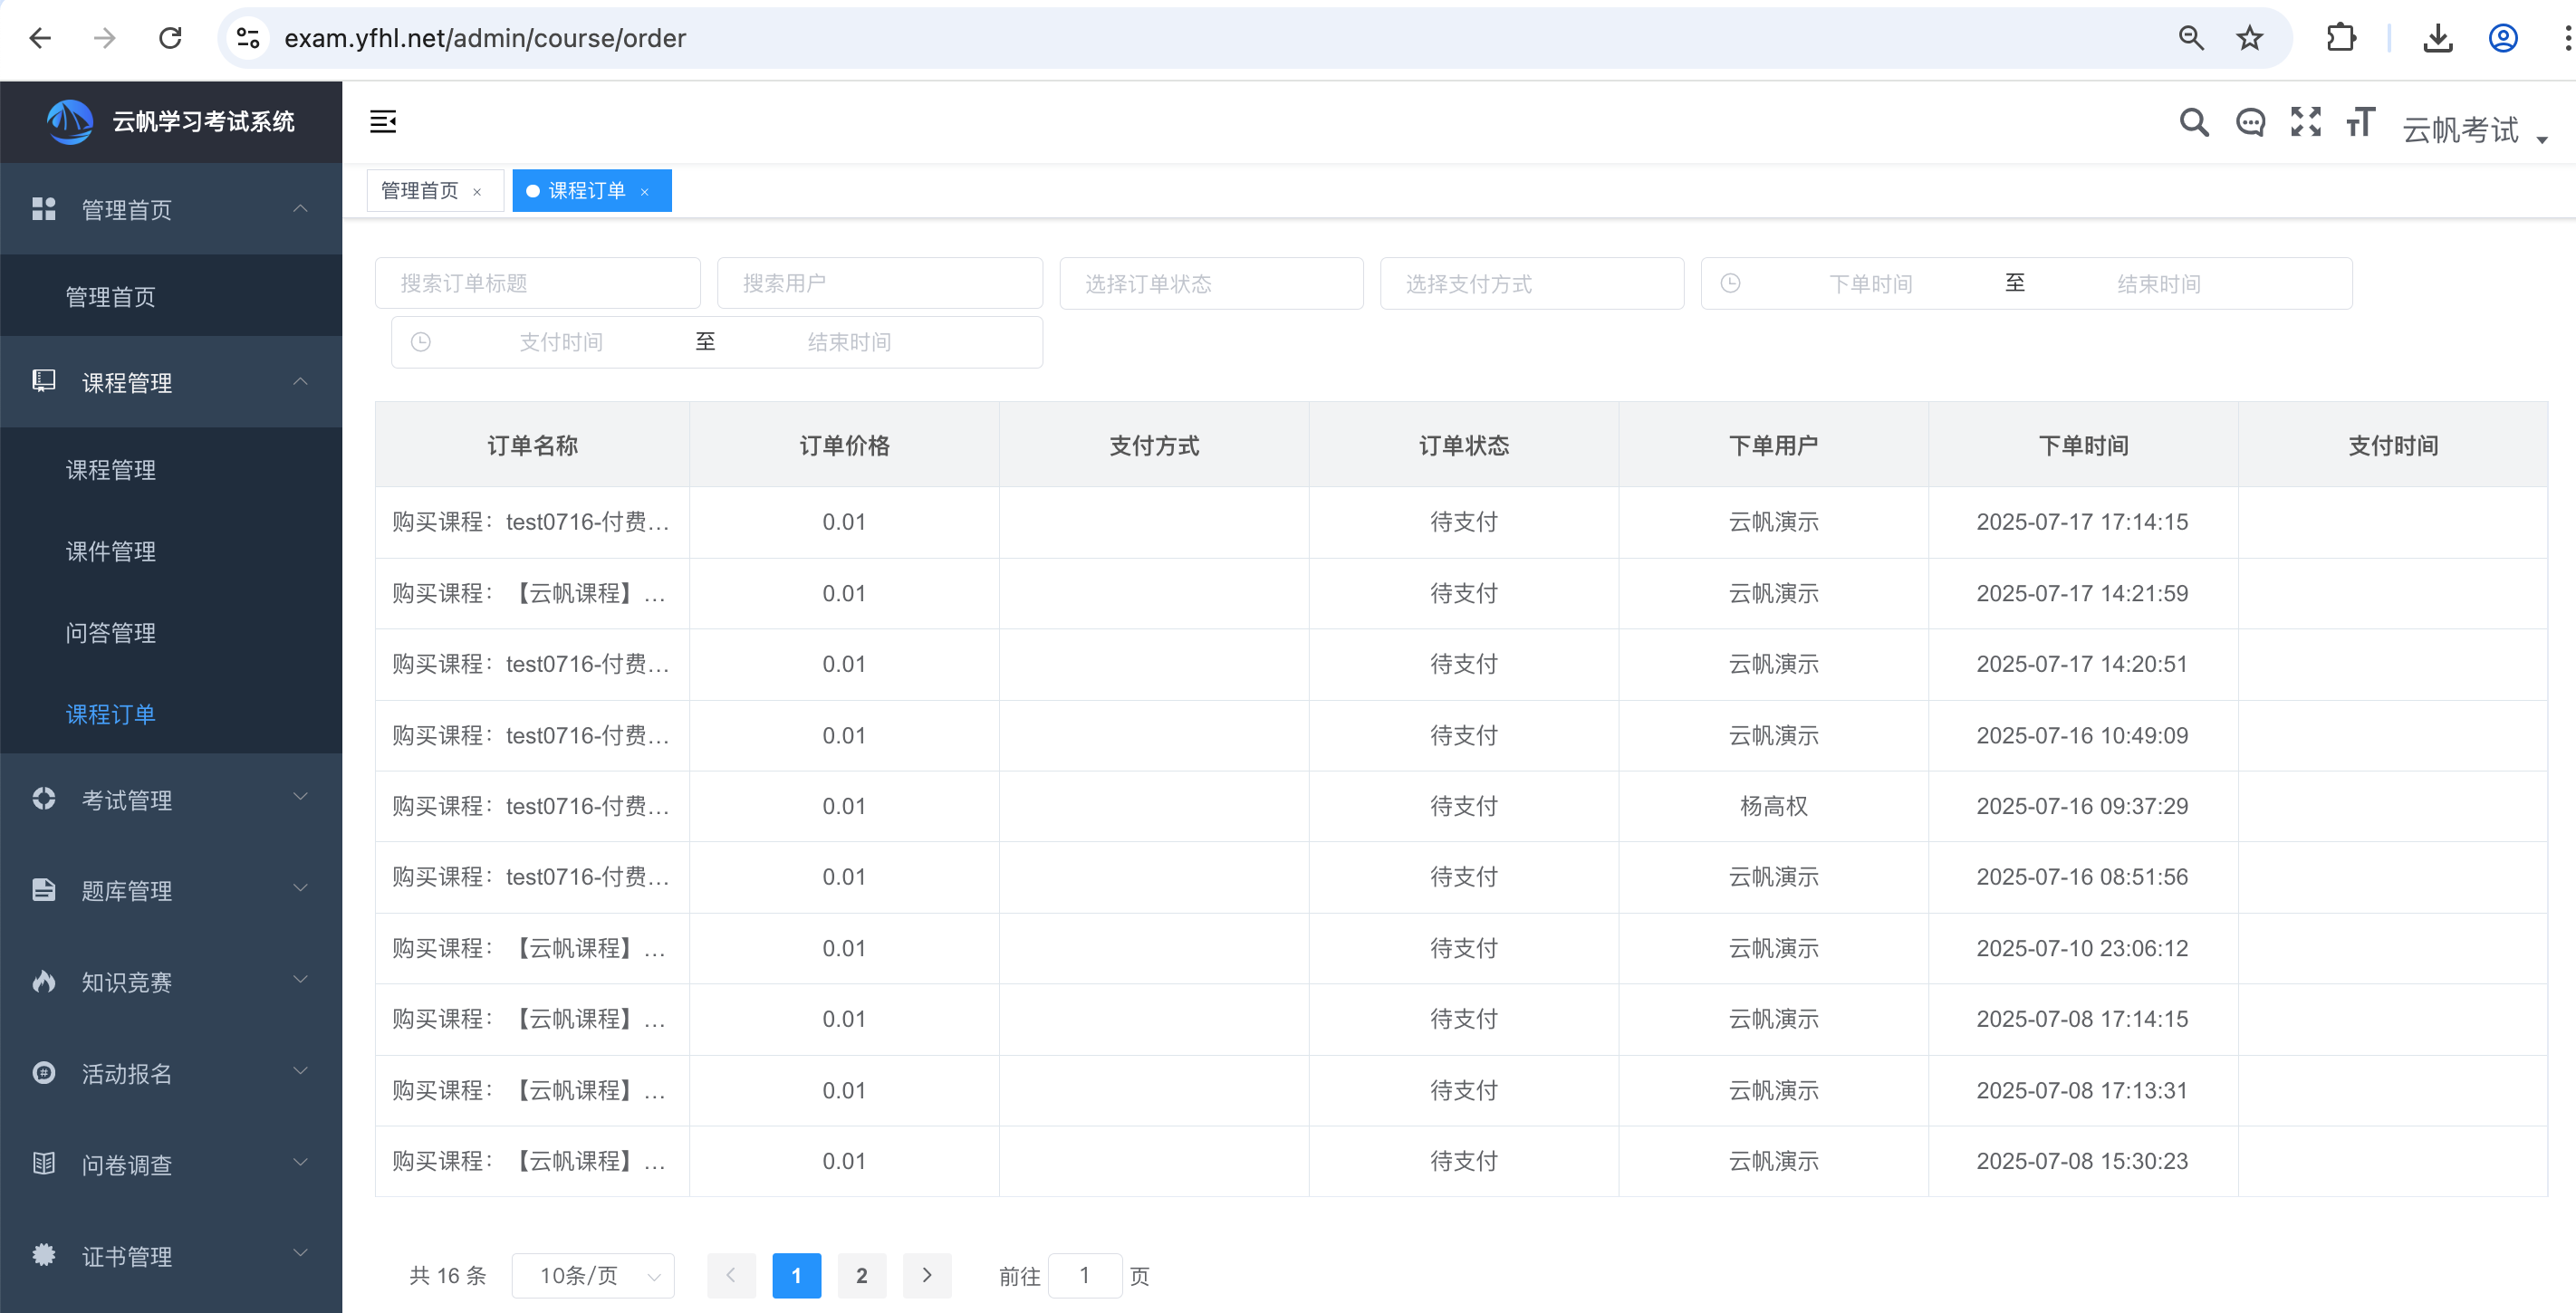Open 管理首页 submenu item
This screenshot has height=1313, width=2576.
171,296
